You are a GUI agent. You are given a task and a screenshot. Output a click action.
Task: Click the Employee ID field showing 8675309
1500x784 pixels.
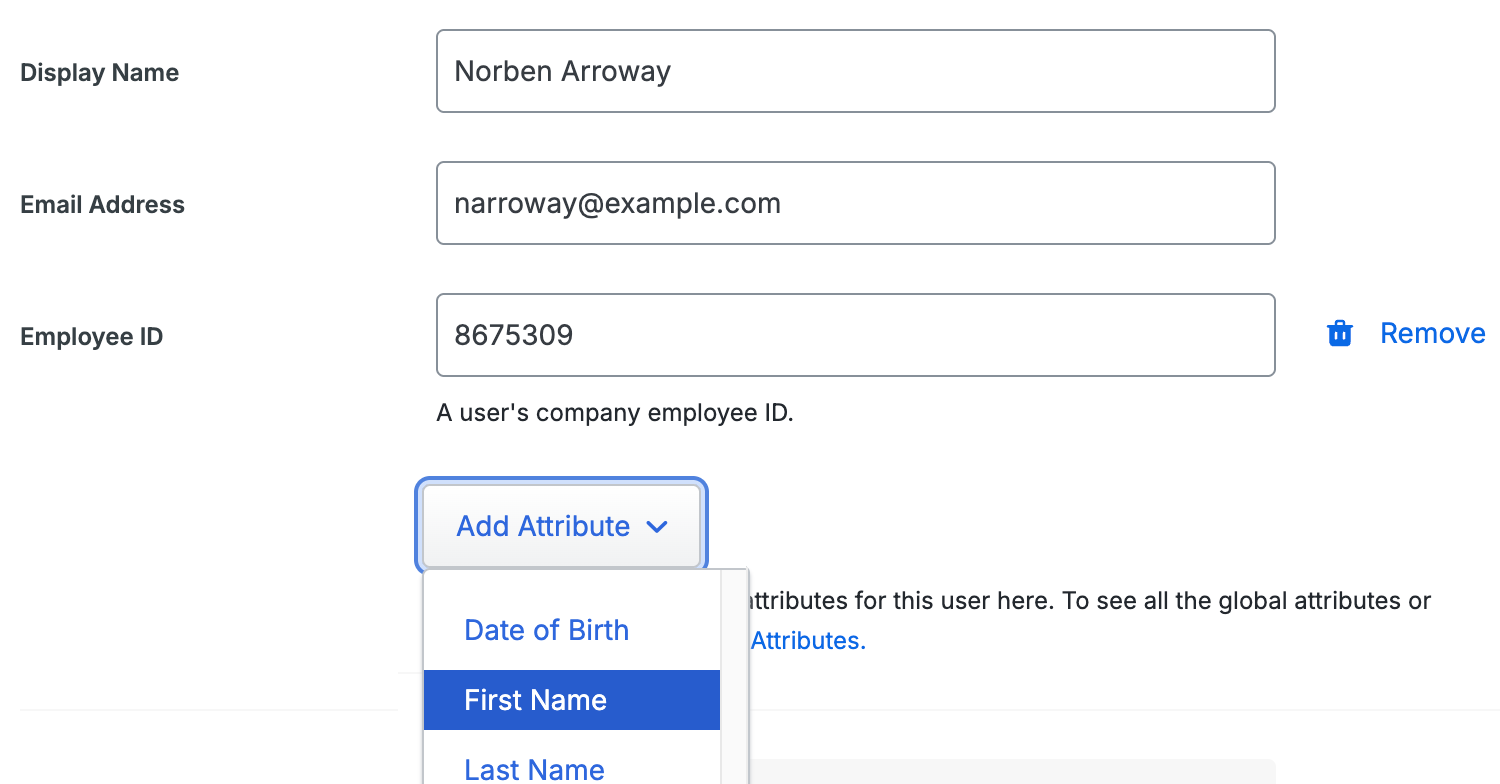(x=855, y=335)
